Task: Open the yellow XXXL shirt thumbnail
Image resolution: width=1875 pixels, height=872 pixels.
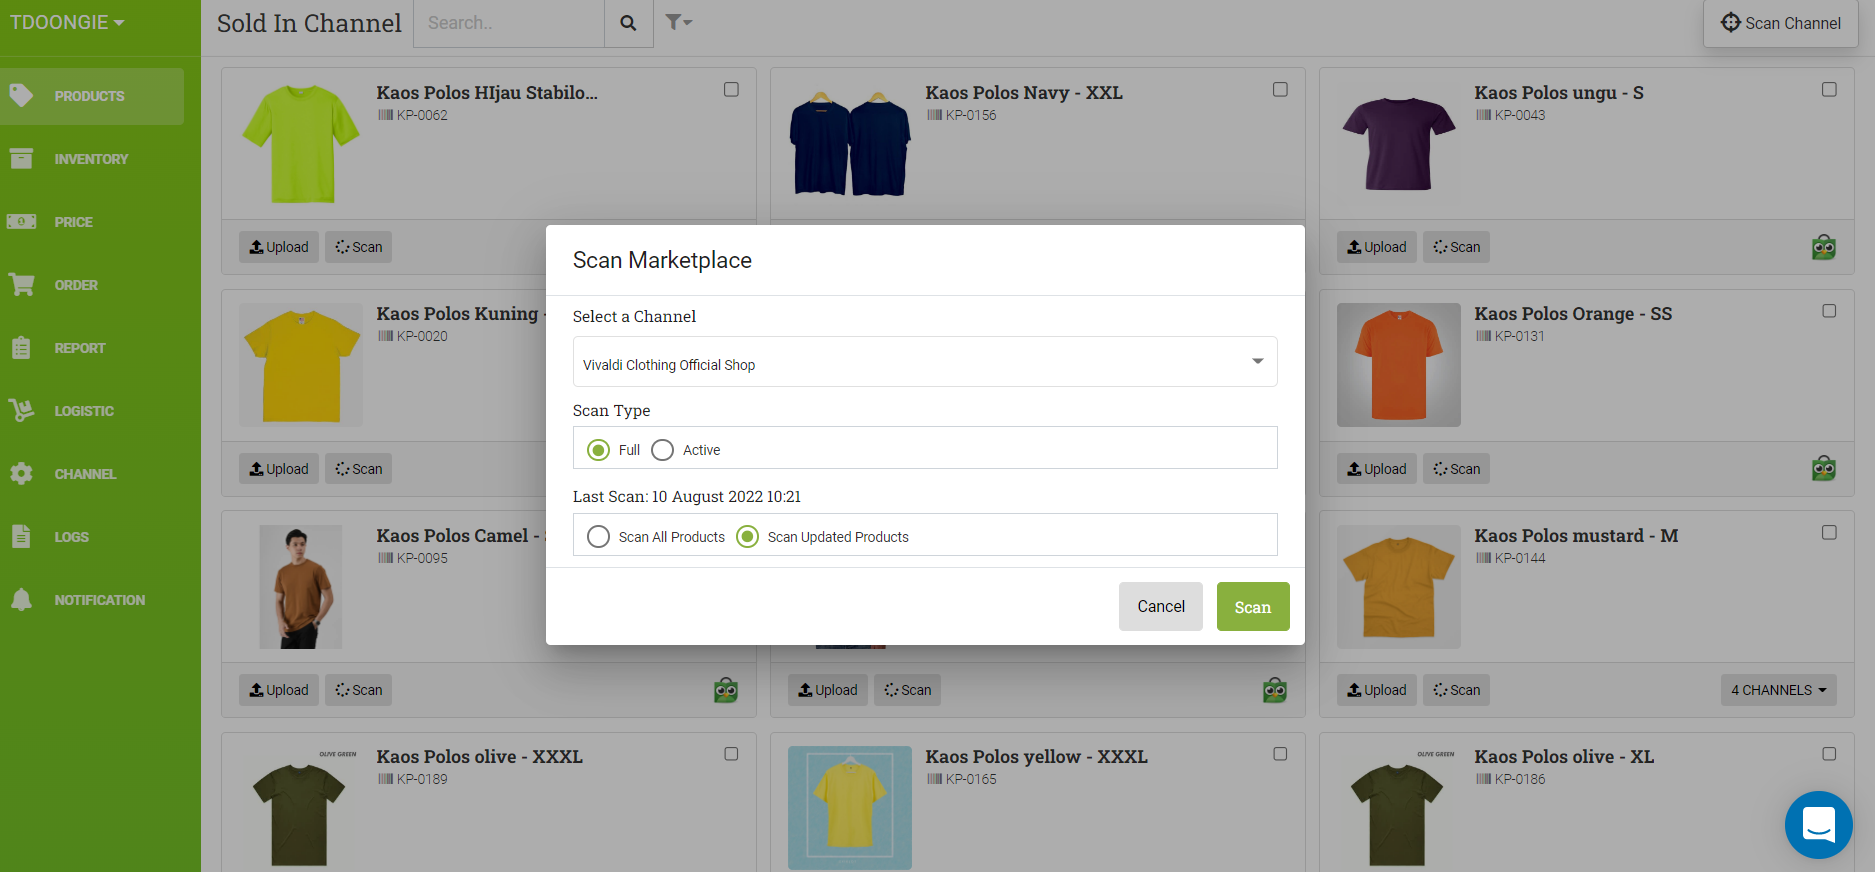Action: pyautogui.click(x=850, y=808)
